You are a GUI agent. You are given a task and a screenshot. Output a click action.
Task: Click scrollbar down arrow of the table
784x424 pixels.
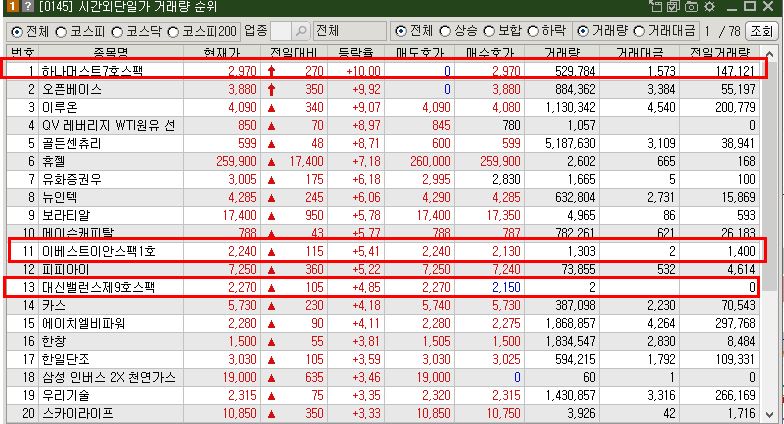769,414
